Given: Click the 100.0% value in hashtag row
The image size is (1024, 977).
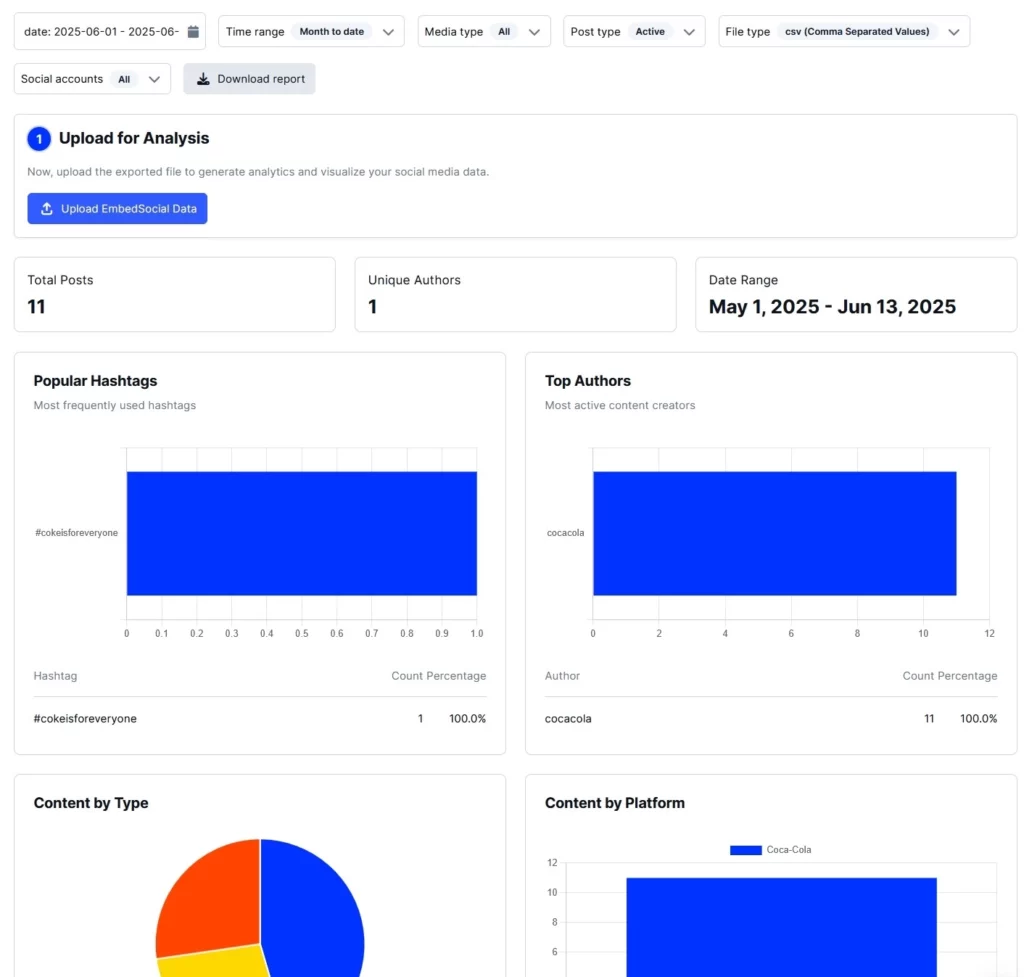Looking at the screenshot, I should (x=468, y=718).
